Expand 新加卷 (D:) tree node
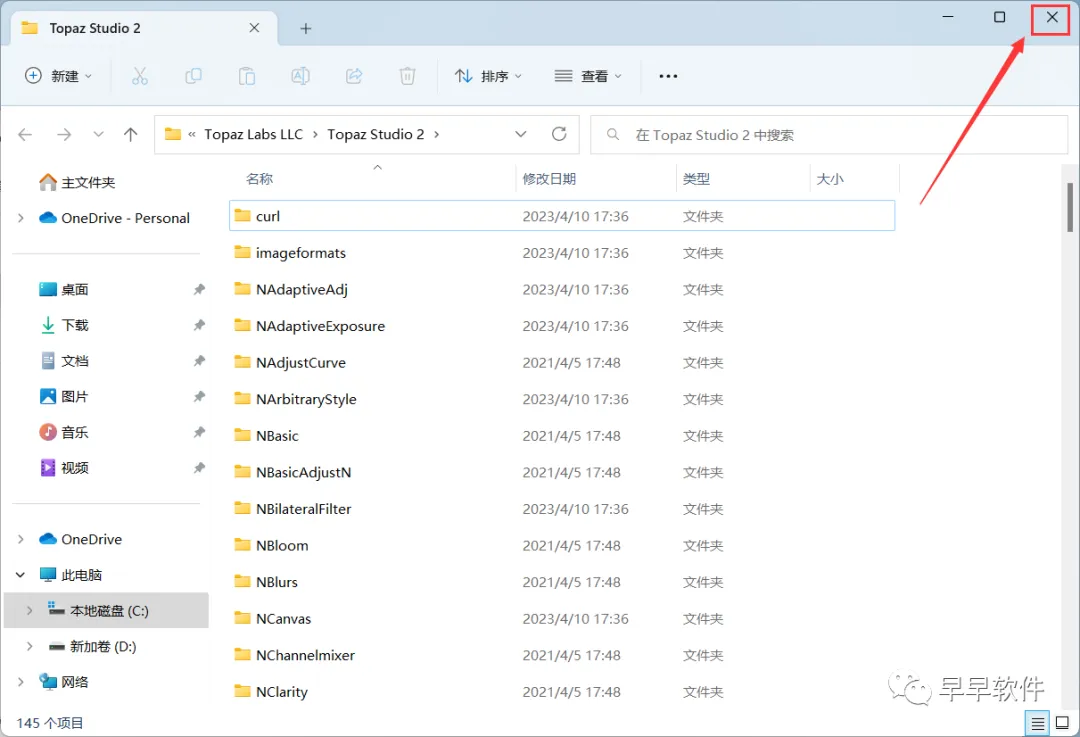This screenshot has height=737, width=1080. click(x=29, y=647)
